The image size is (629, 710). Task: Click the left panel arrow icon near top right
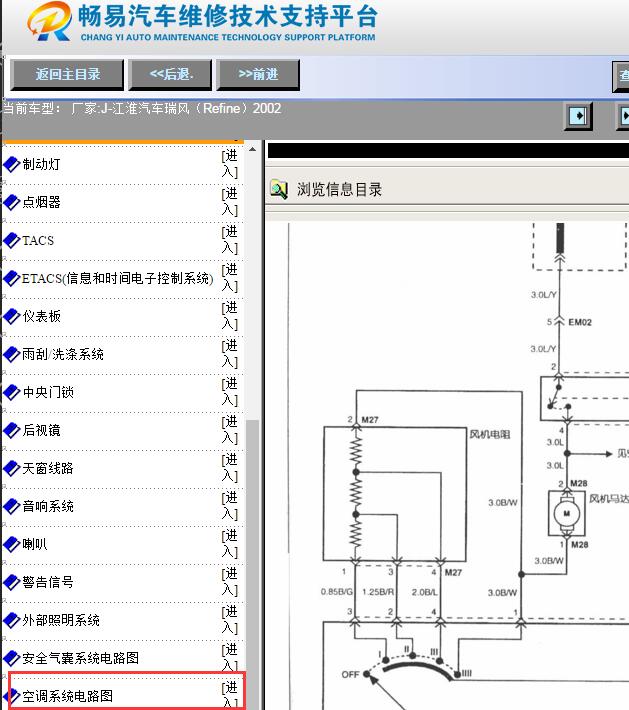pos(579,116)
